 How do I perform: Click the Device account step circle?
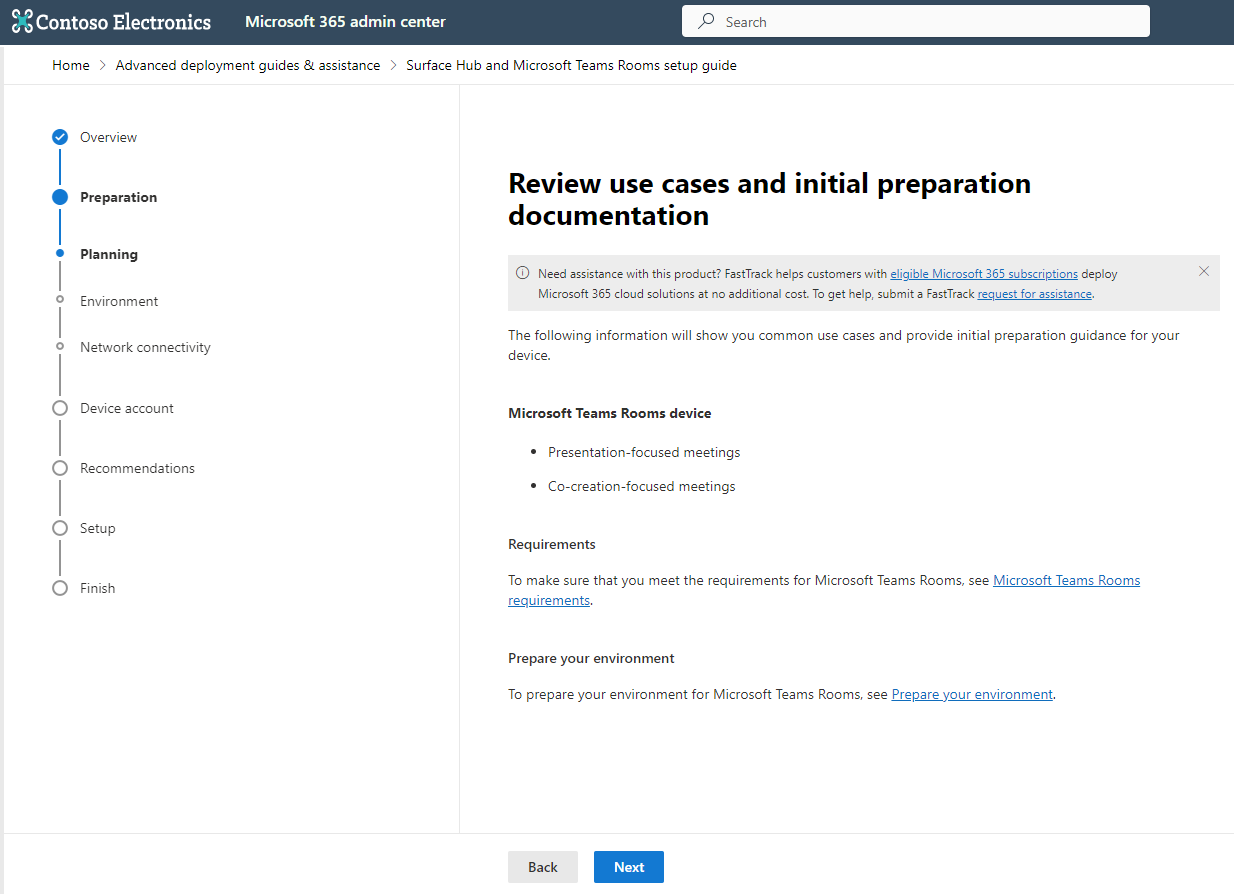[60, 408]
